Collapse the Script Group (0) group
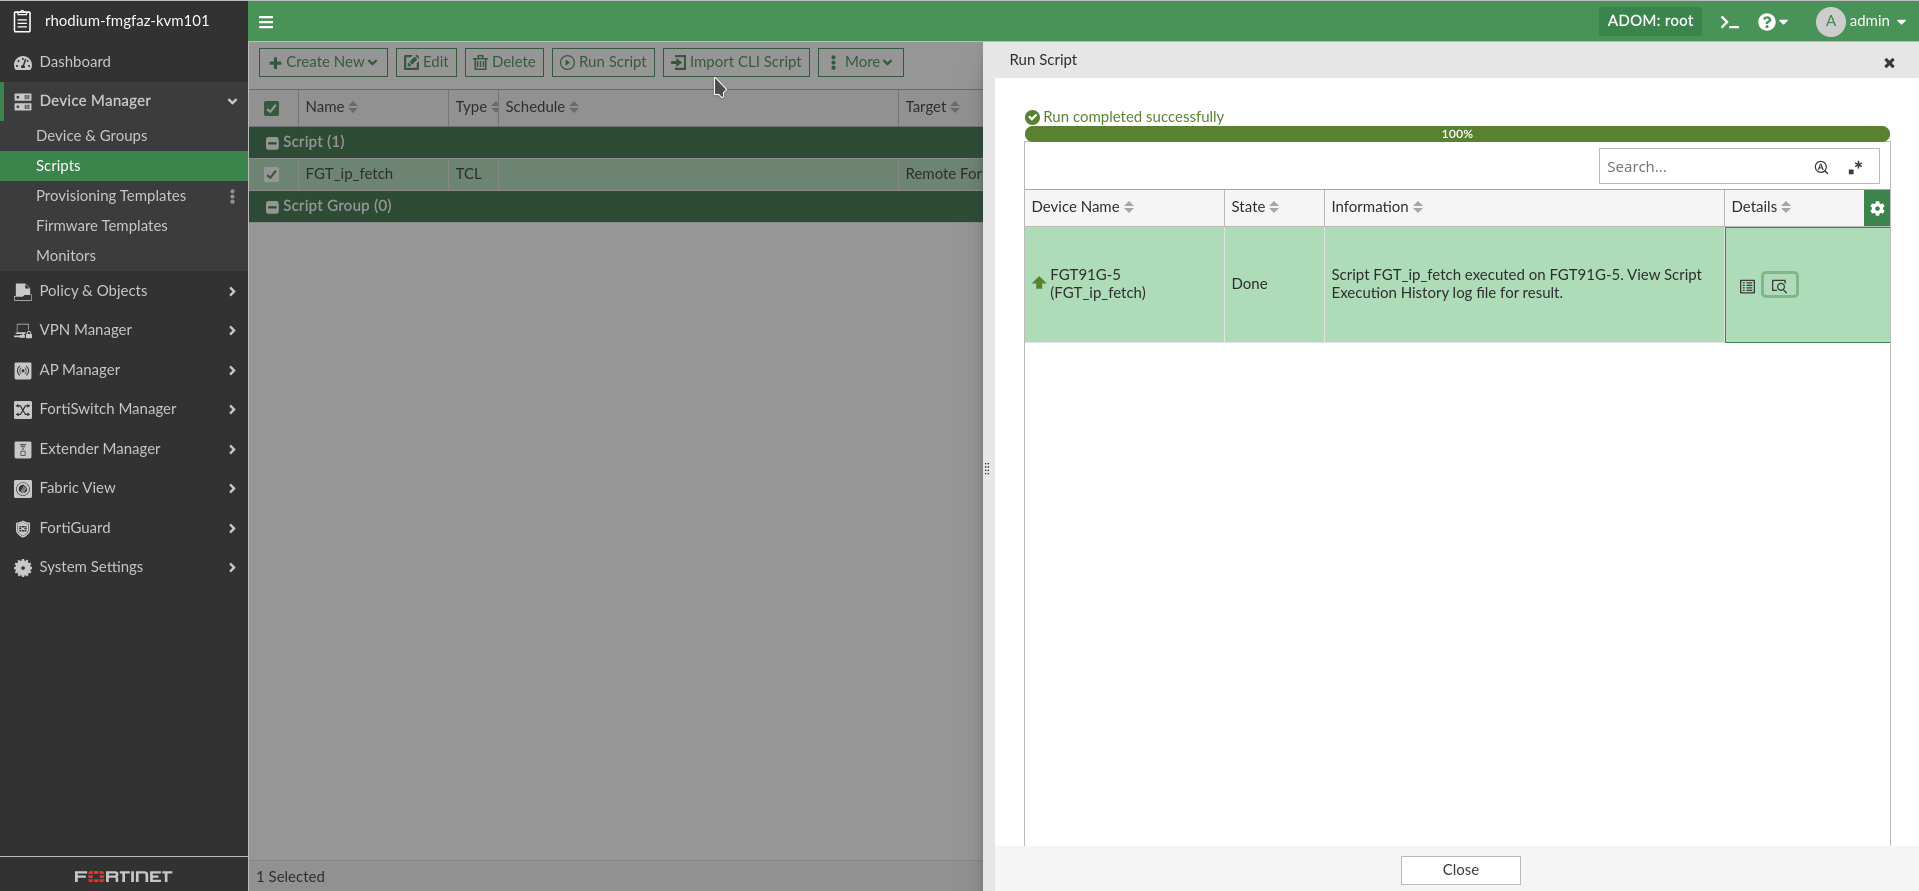This screenshot has width=1919, height=891. [x=272, y=207]
